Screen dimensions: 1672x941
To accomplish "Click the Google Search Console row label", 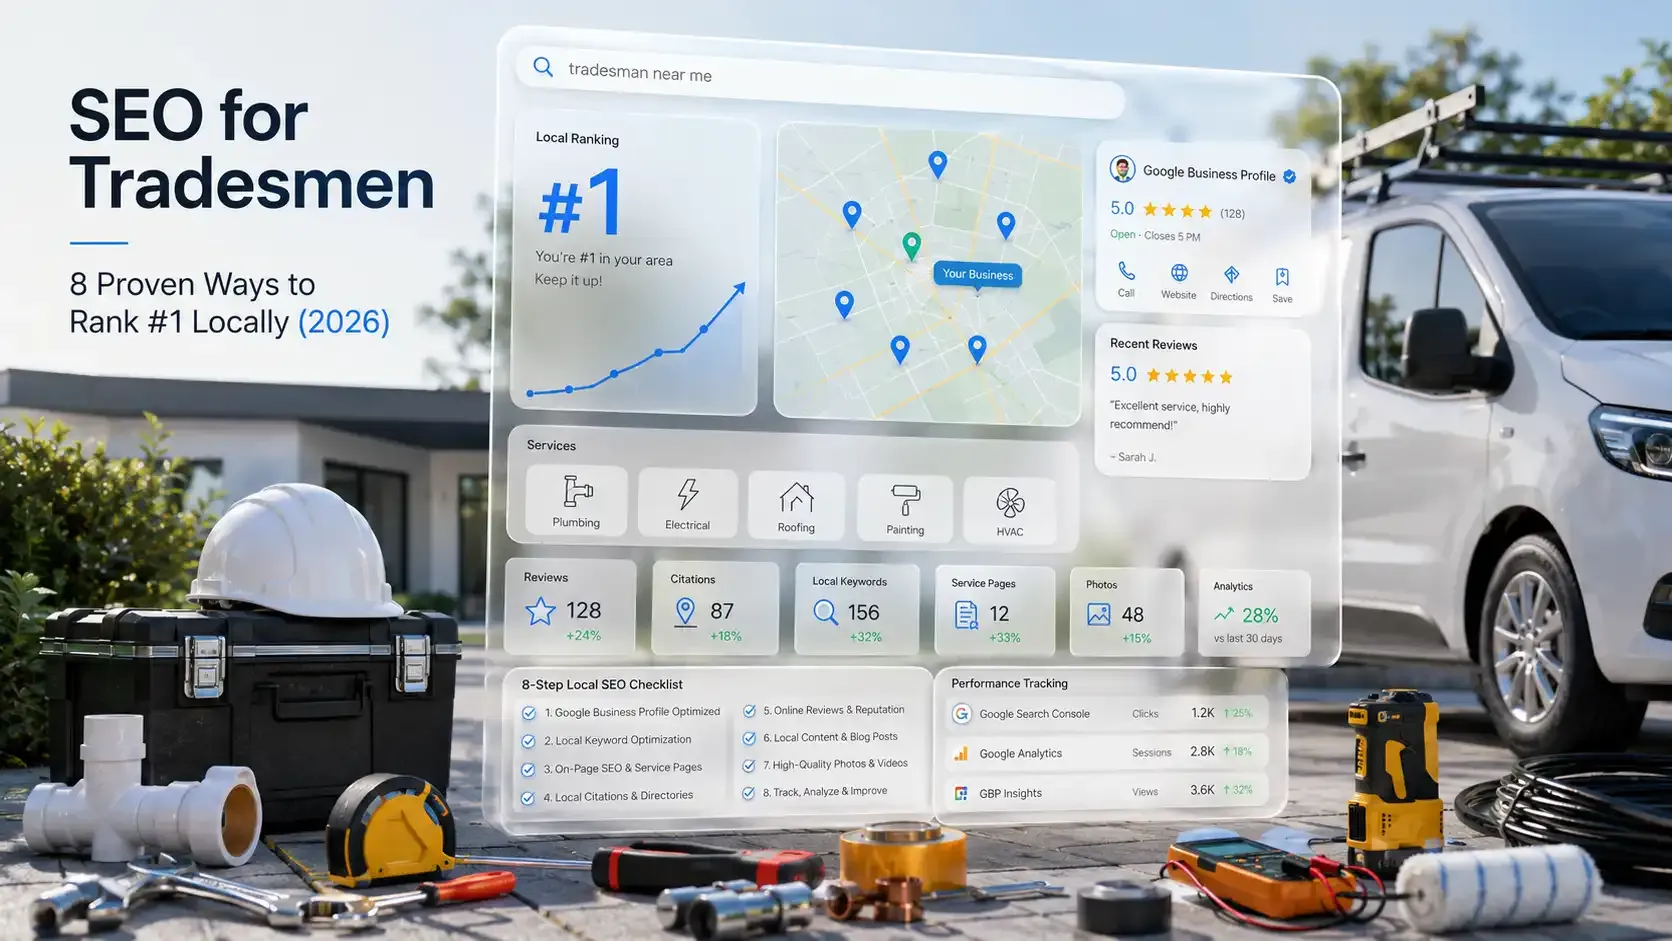I will pos(1034,714).
